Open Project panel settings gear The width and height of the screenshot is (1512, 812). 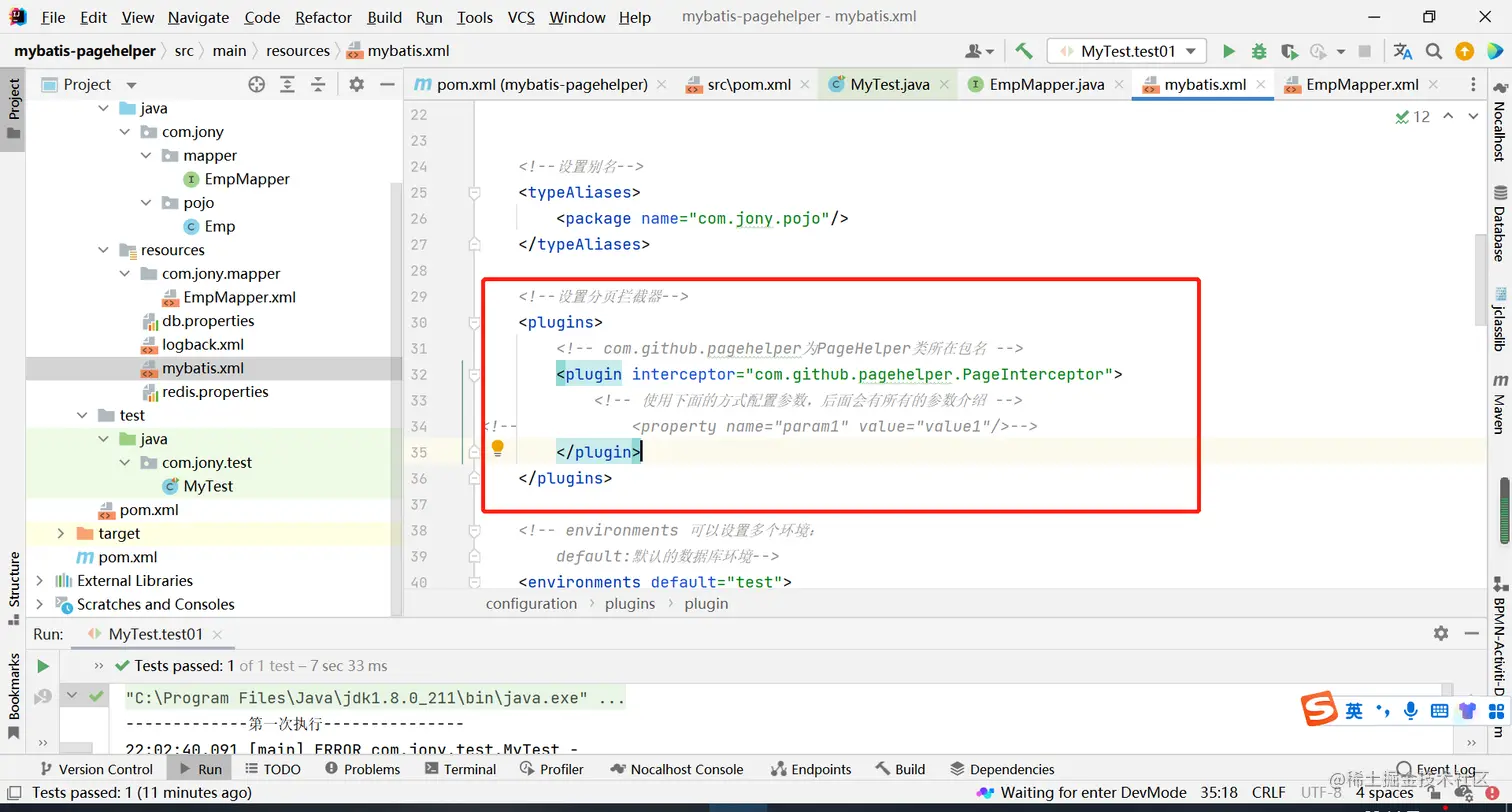357,85
